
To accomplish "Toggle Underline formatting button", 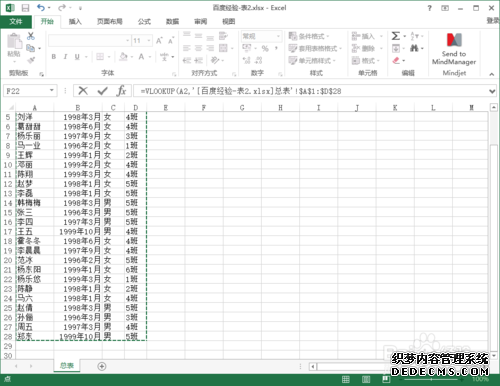I will tap(77, 57).
